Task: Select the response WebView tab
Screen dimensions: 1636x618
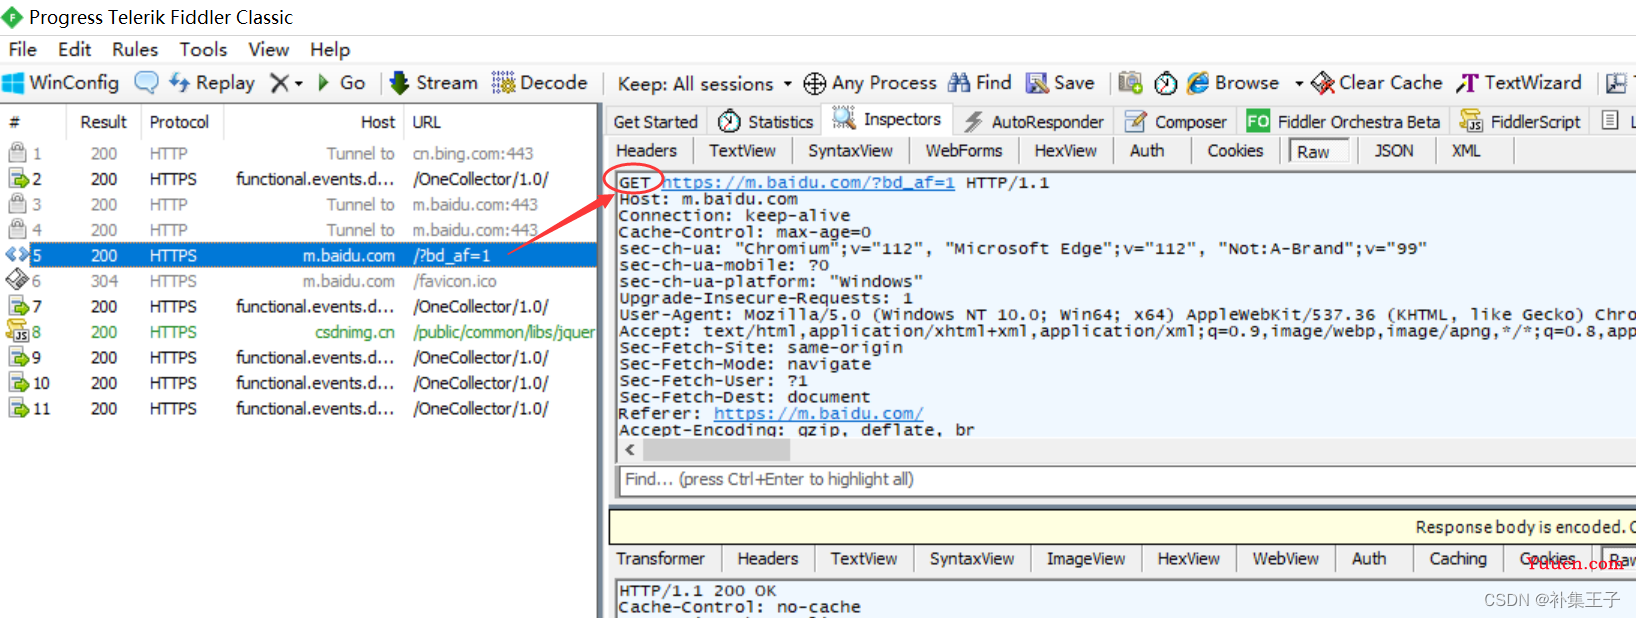Action: (x=1285, y=559)
